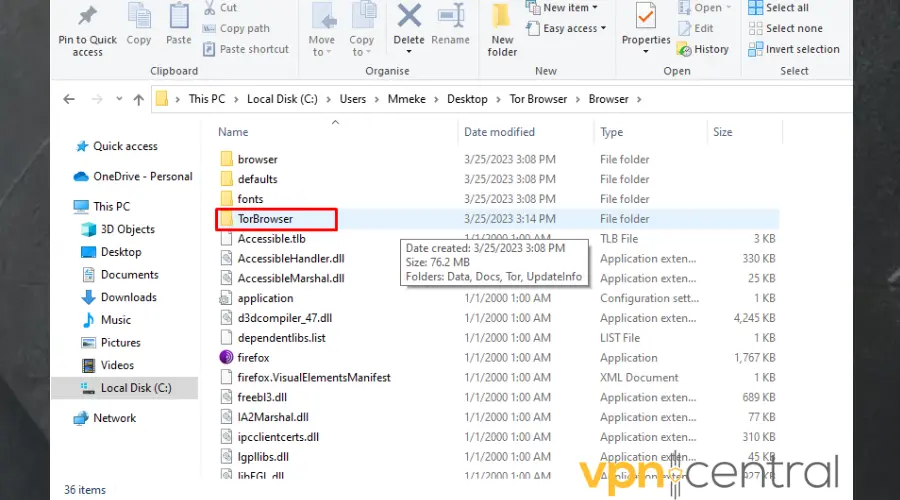Viewport: 900px width, 500px height.
Task: Select Downloads in the navigation pane
Action: pos(128,297)
